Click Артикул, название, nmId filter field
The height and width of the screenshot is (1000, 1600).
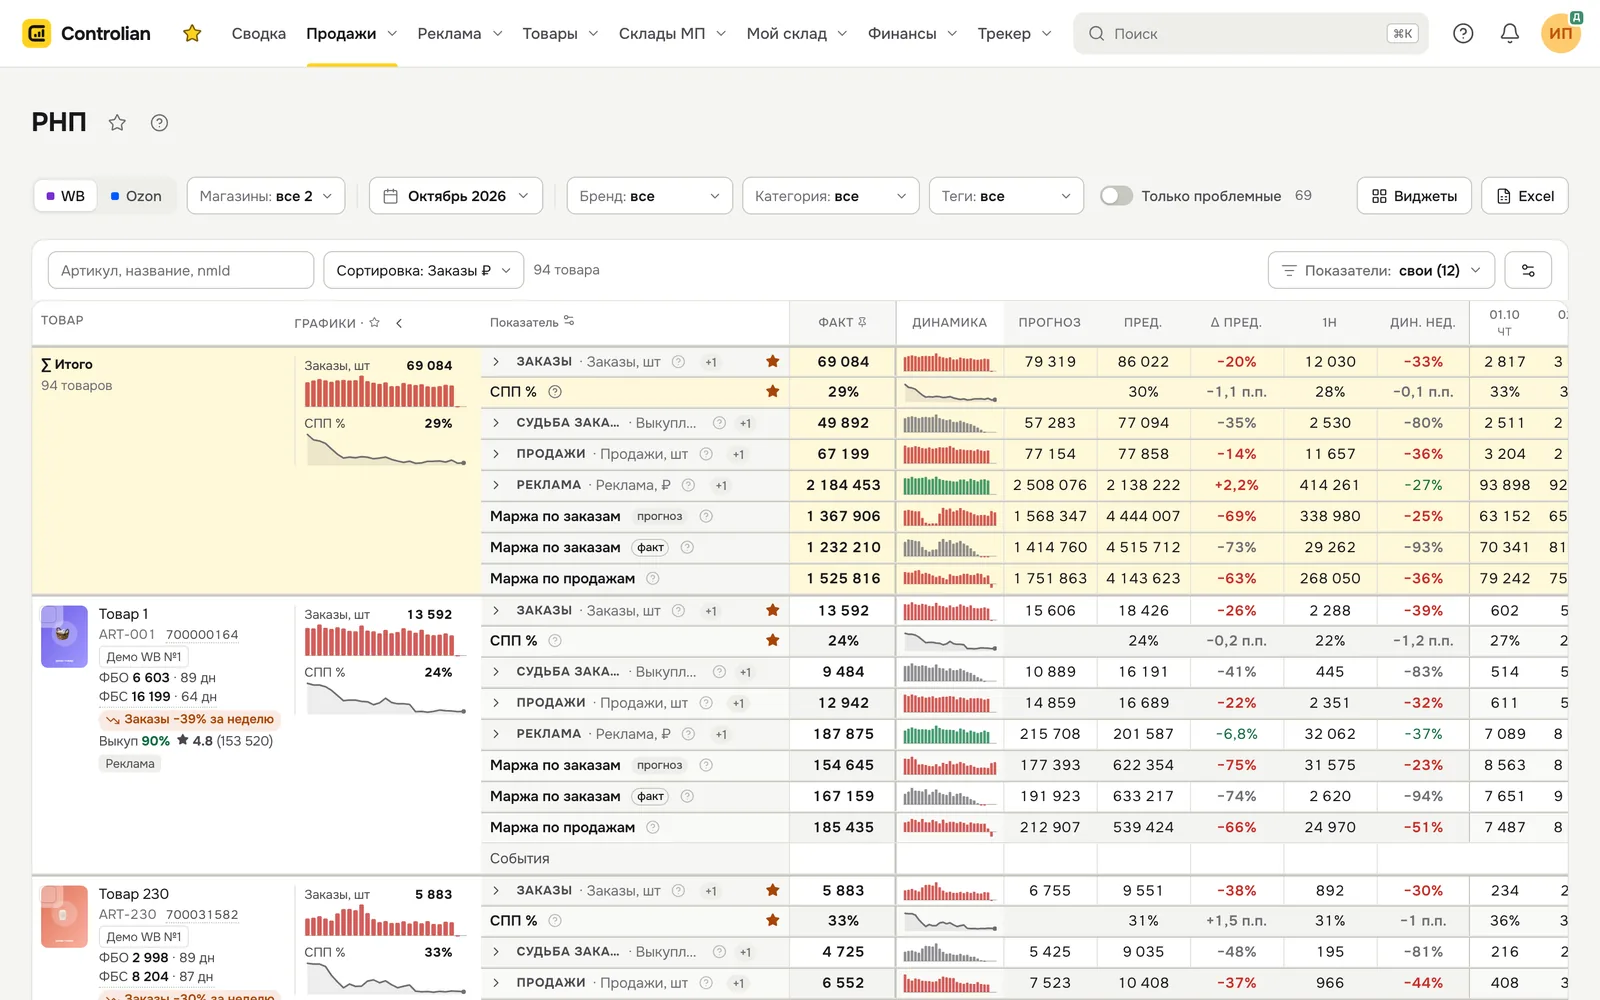point(181,270)
